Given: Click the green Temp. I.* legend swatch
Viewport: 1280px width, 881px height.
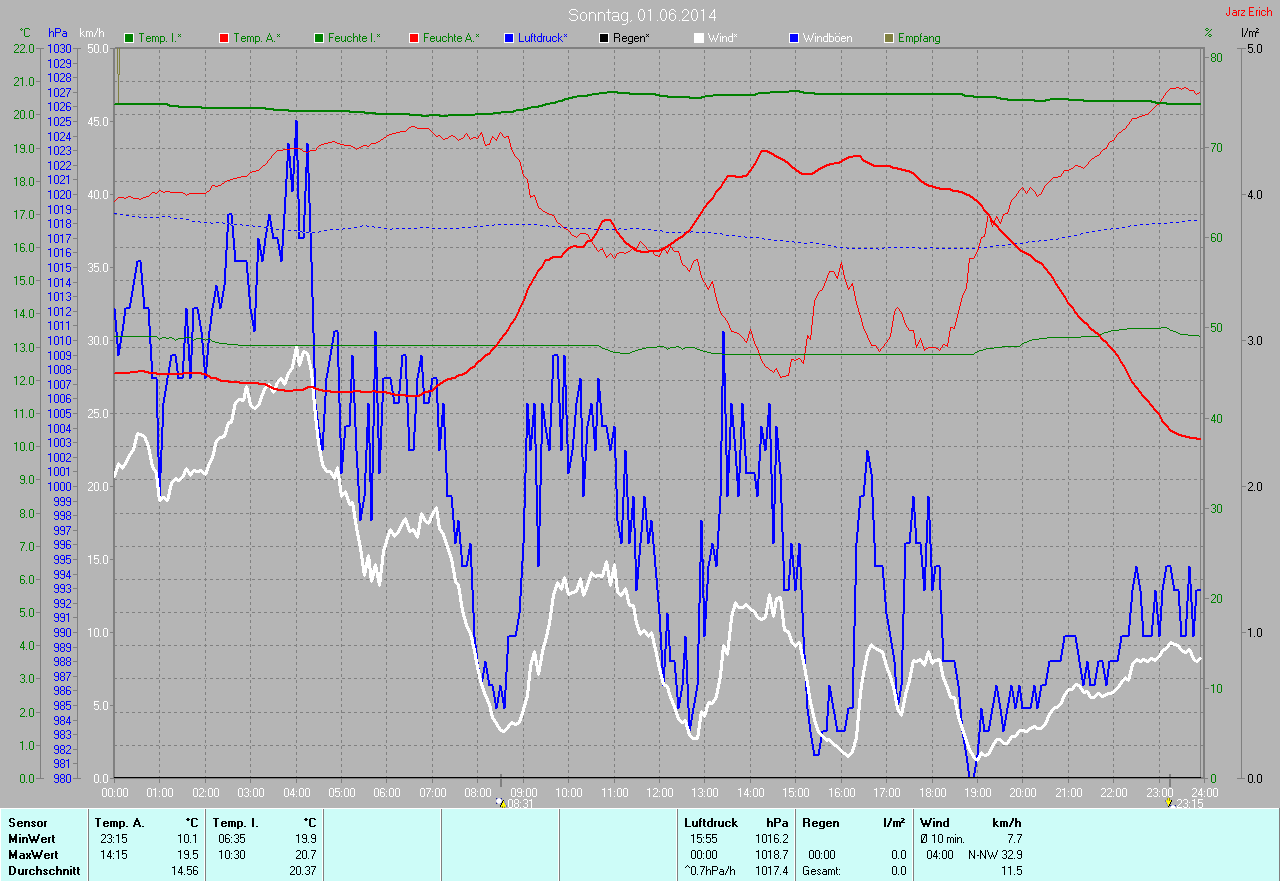Looking at the screenshot, I should click(x=129, y=38).
